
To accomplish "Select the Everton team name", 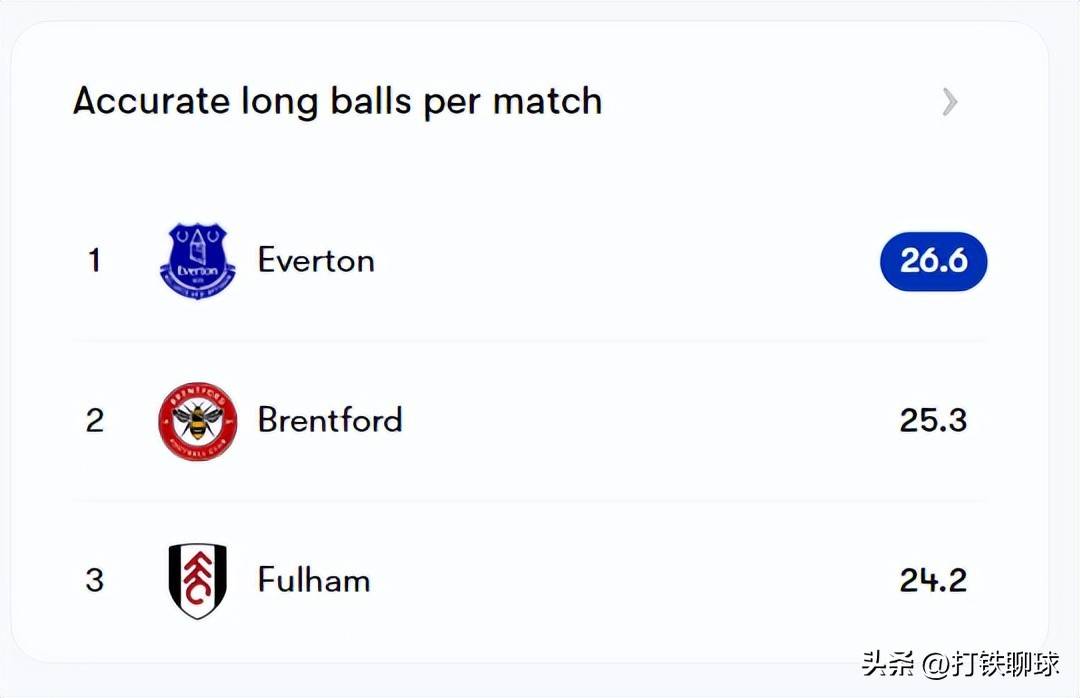I will coord(316,261).
